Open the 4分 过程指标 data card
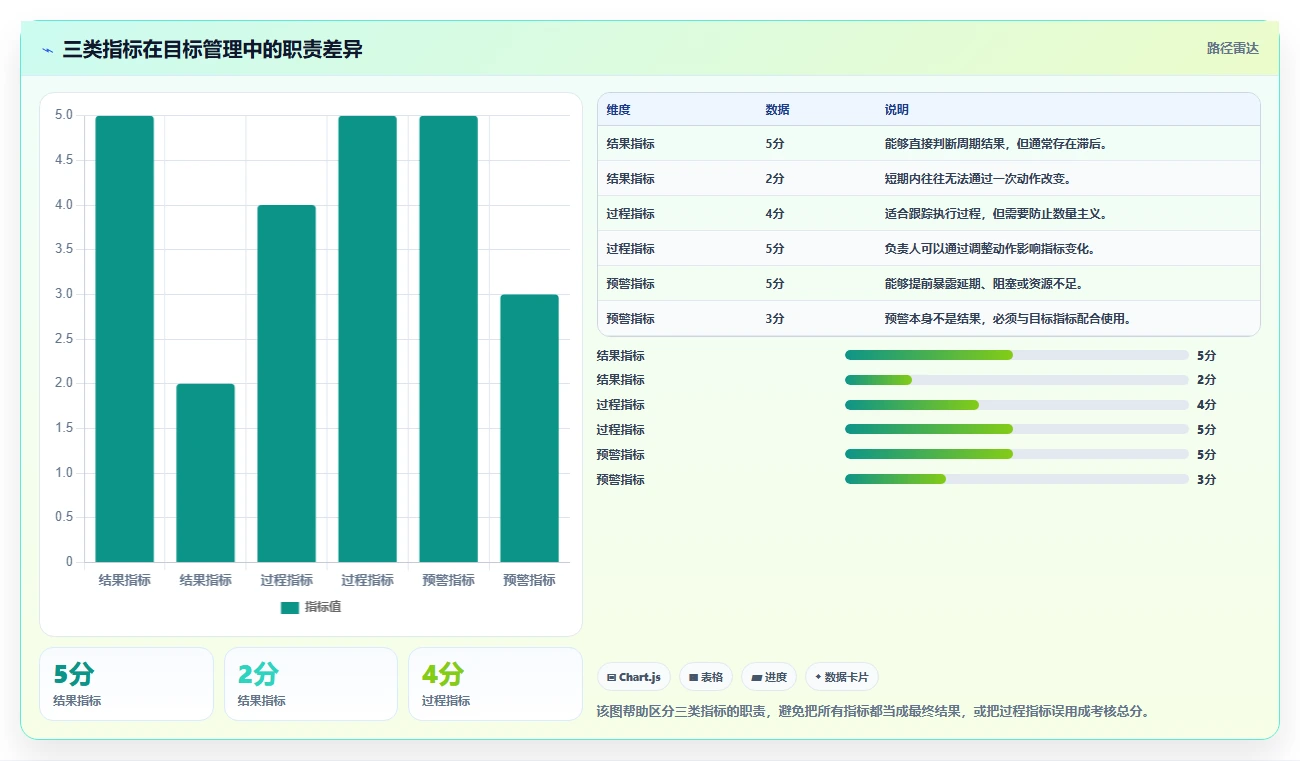 click(495, 684)
